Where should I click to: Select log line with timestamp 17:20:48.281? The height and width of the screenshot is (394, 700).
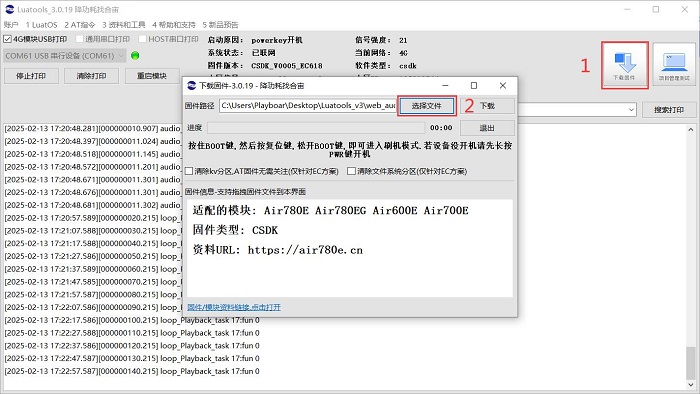[x=93, y=129]
